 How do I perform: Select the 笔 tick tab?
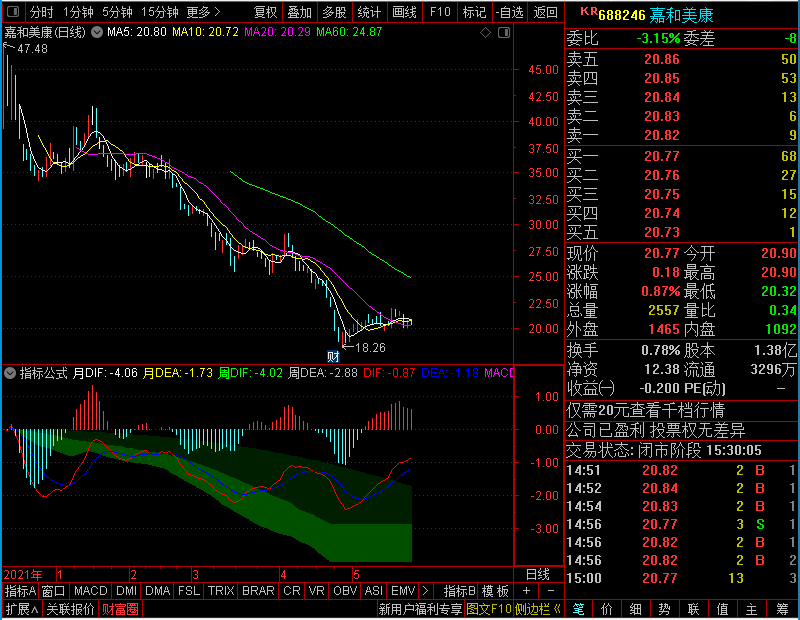coord(579,609)
